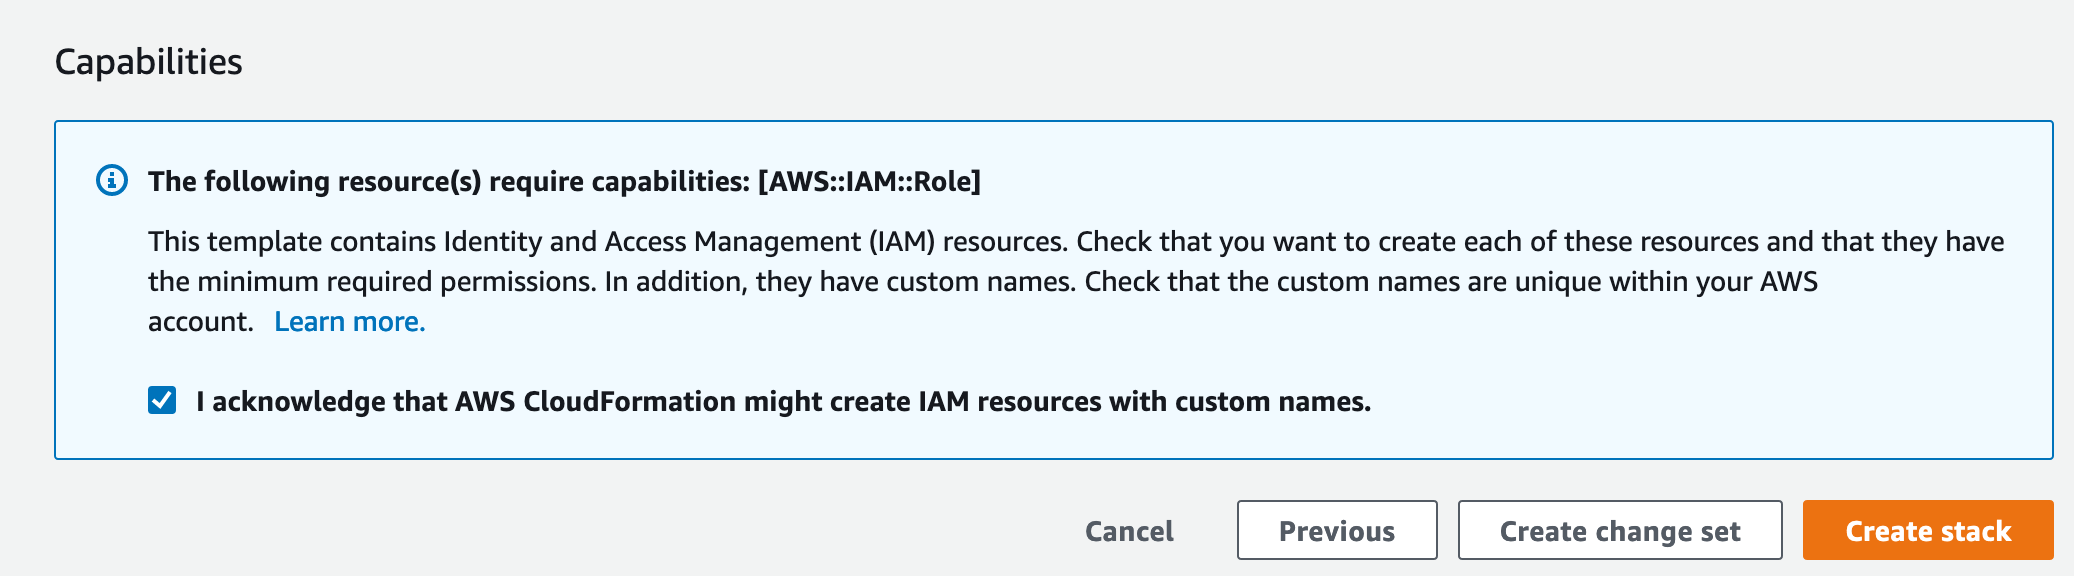Screen dimensions: 2074x576
Task: Click the [AWS::IAM::Role] resource text
Action: coord(869,181)
